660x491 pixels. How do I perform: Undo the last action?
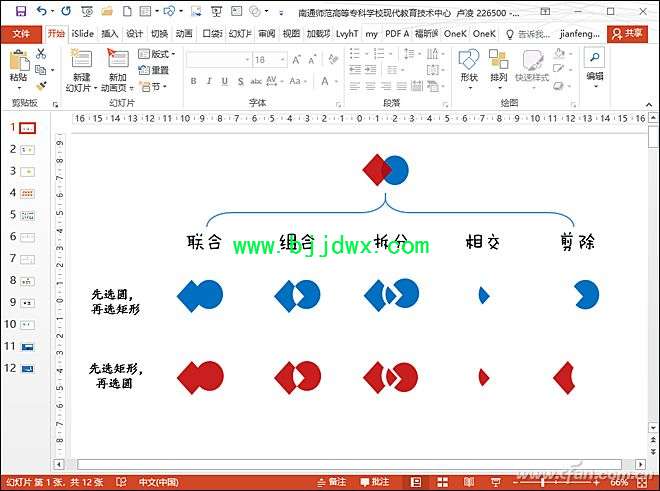[x=41, y=11]
